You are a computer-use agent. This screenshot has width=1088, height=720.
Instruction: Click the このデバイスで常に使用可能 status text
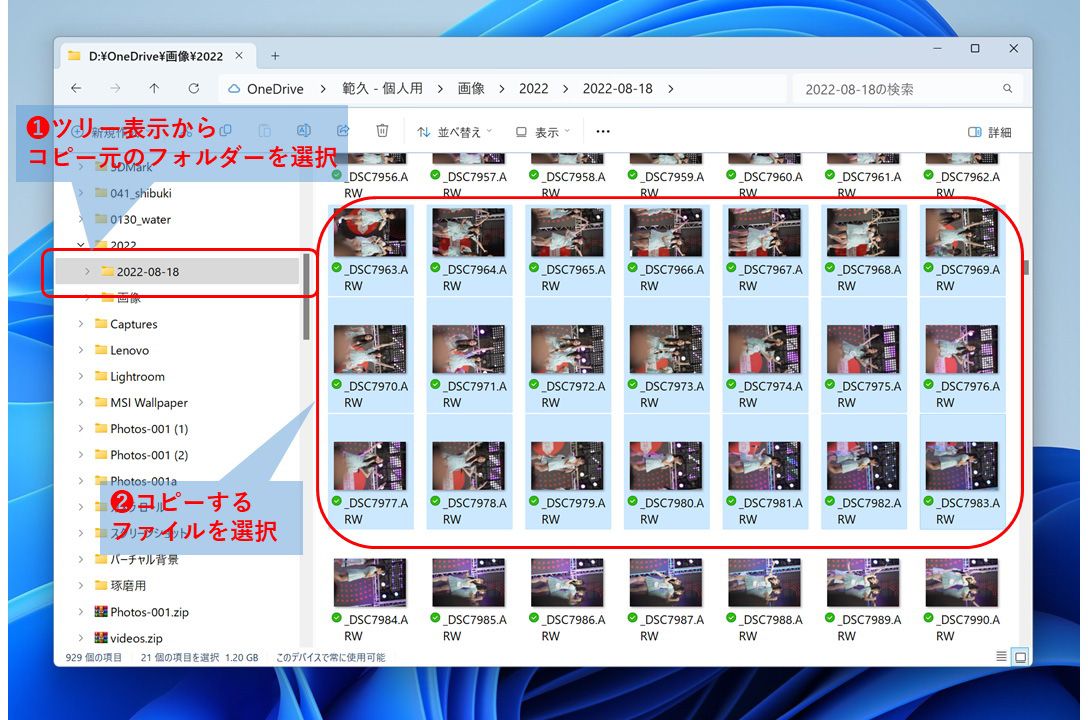tap(330, 657)
